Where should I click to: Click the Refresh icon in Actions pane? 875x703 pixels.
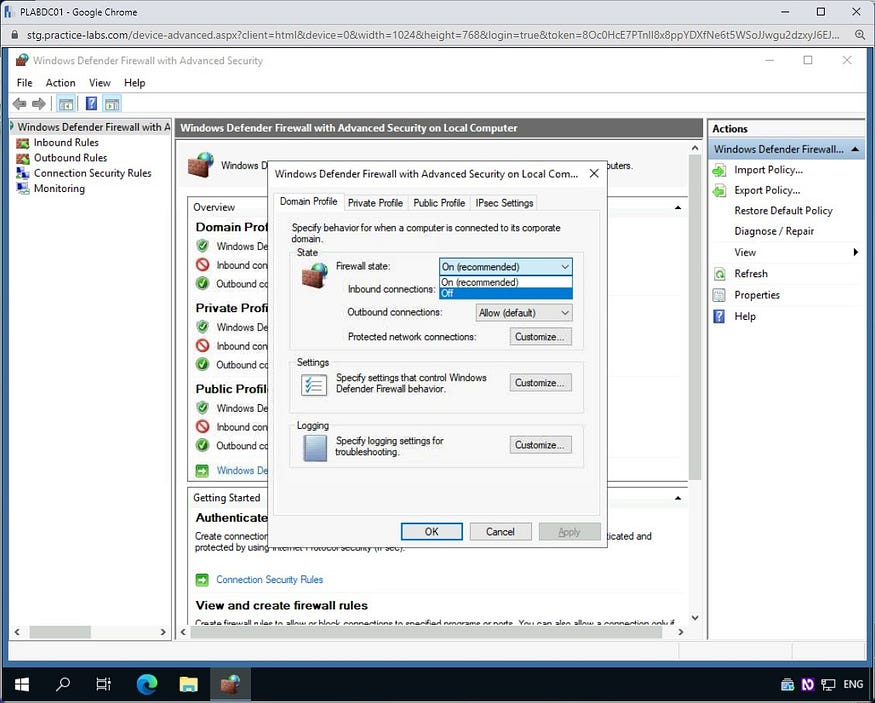[x=719, y=274]
